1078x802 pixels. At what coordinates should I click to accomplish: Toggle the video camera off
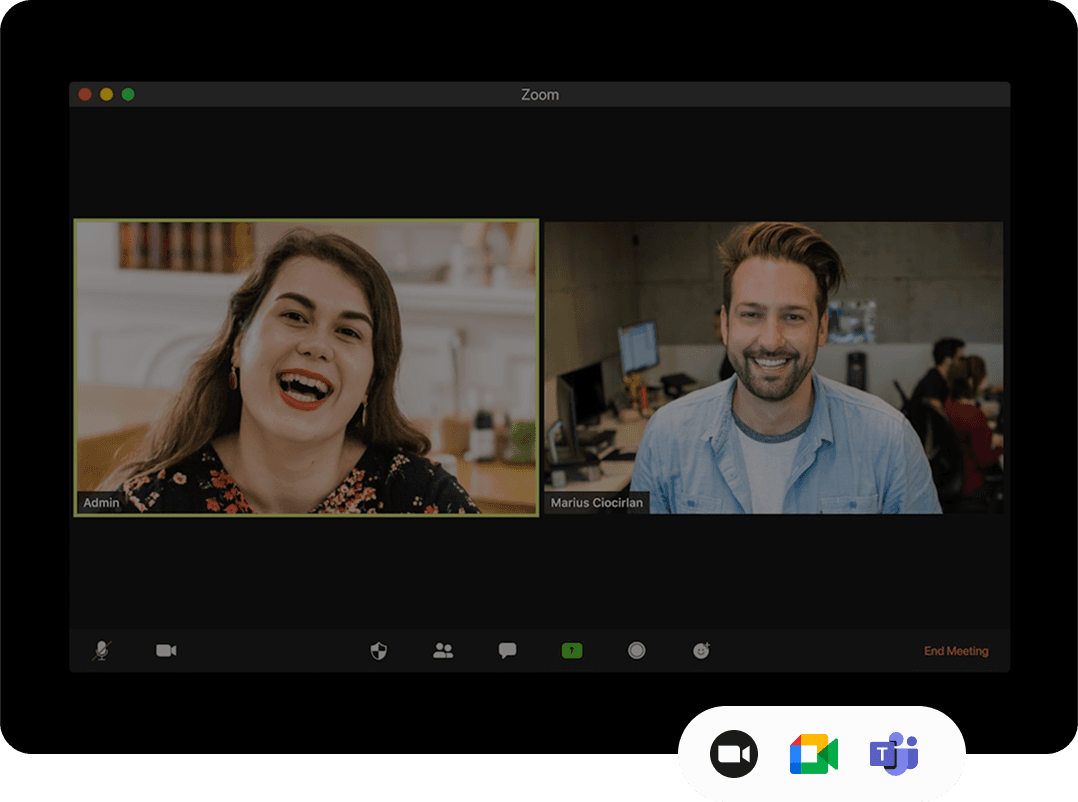click(166, 651)
